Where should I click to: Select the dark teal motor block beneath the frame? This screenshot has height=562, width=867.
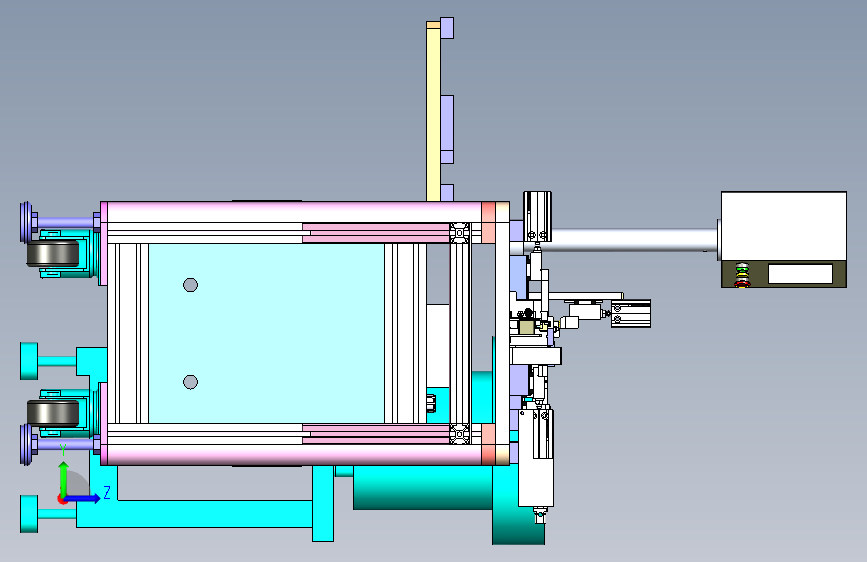pyautogui.click(x=423, y=487)
